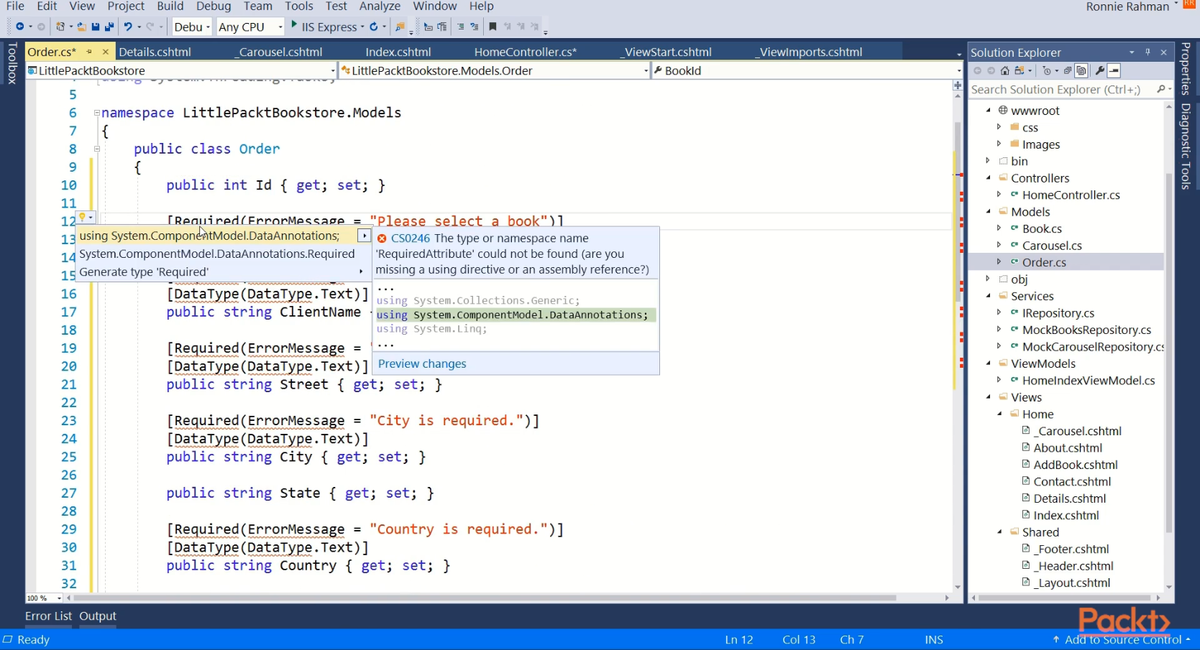Collapse the wwwroot folder in Solution Explorer

[988, 110]
